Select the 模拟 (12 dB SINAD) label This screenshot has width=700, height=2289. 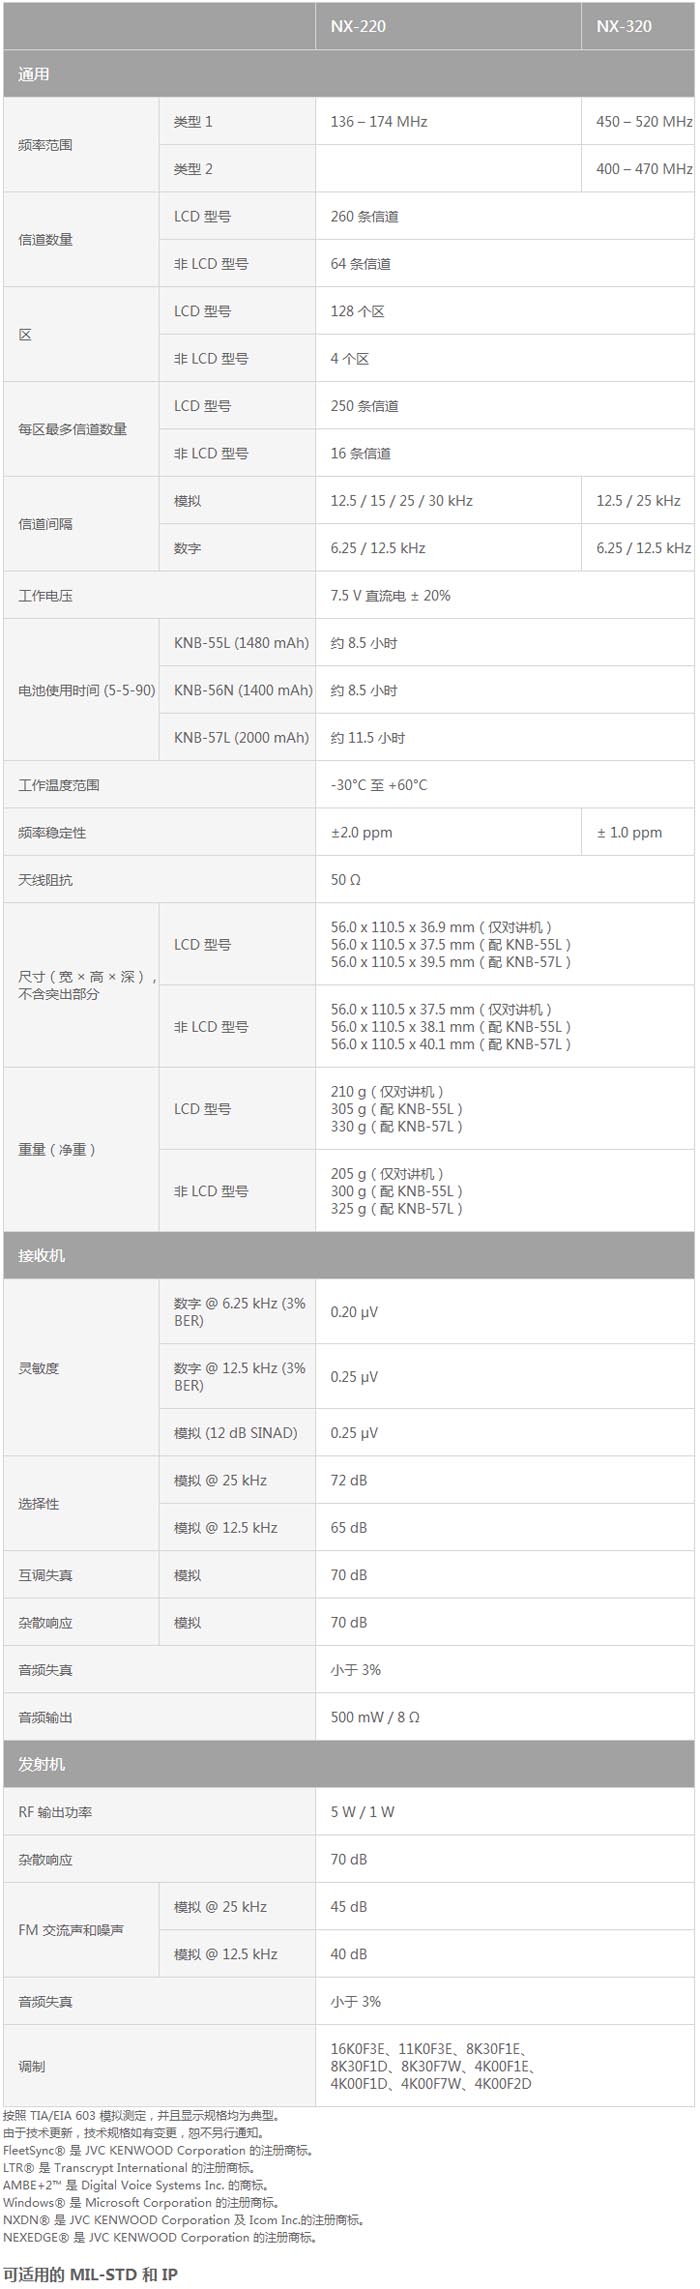(x=236, y=1433)
